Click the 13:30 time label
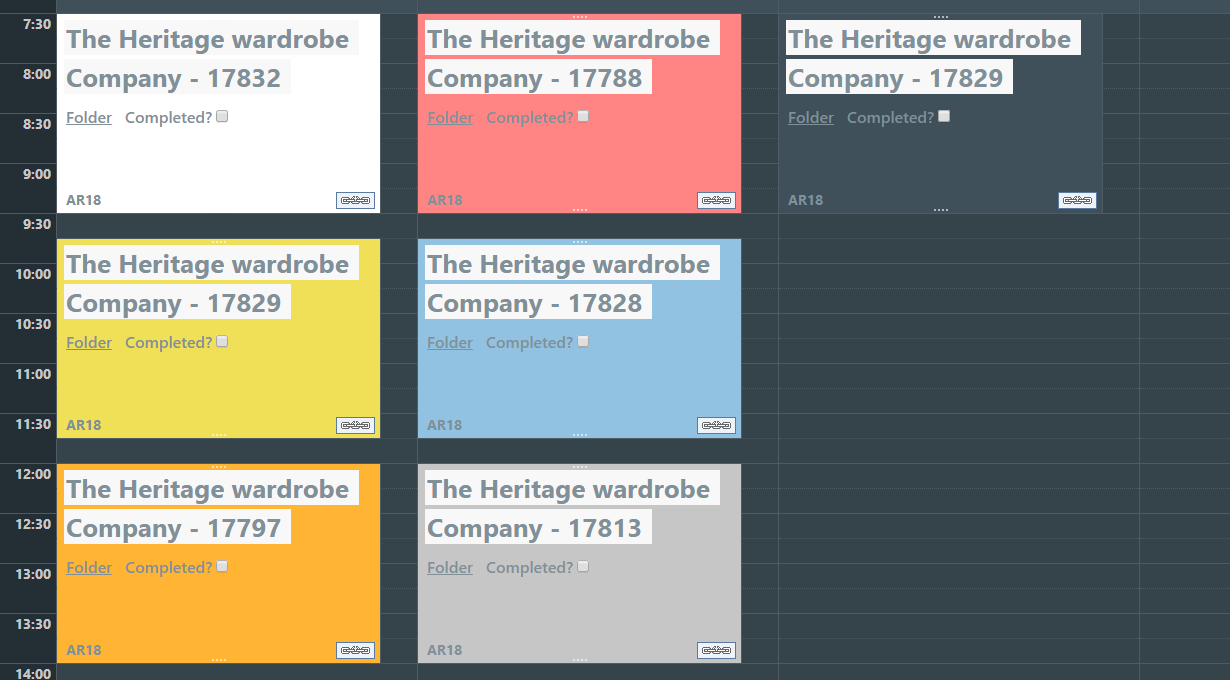Screen dimensions: 1230x680 [x=32, y=624]
